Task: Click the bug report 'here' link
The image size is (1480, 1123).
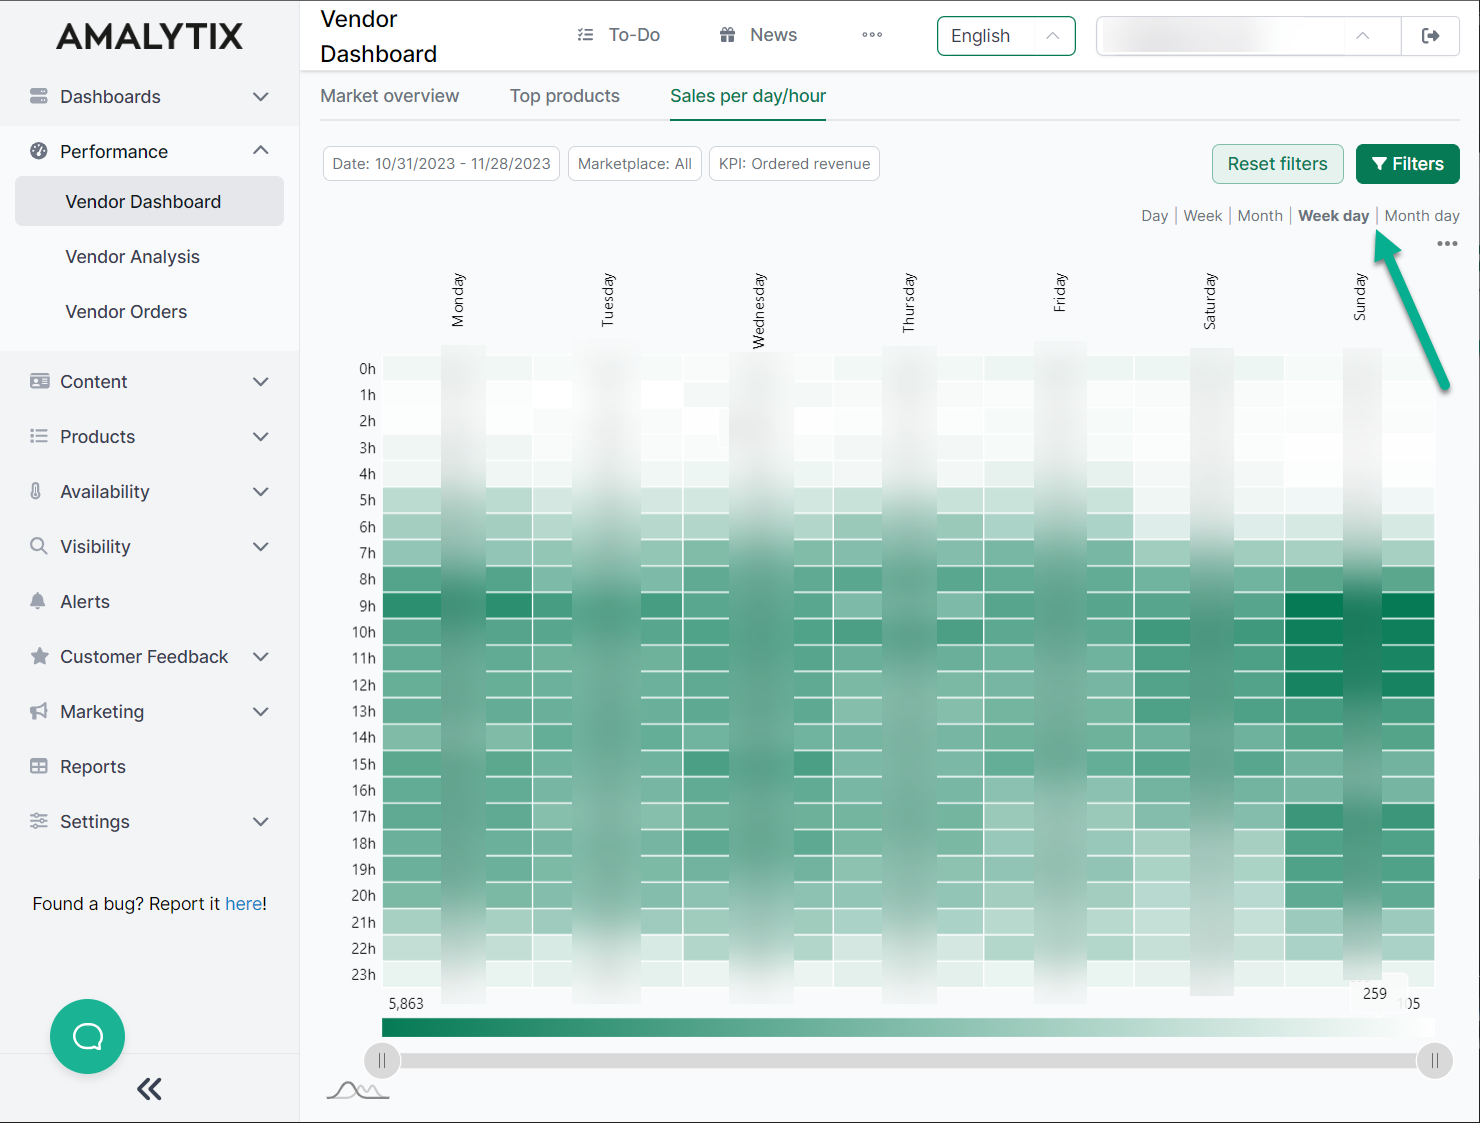Action: tap(244, 904)
